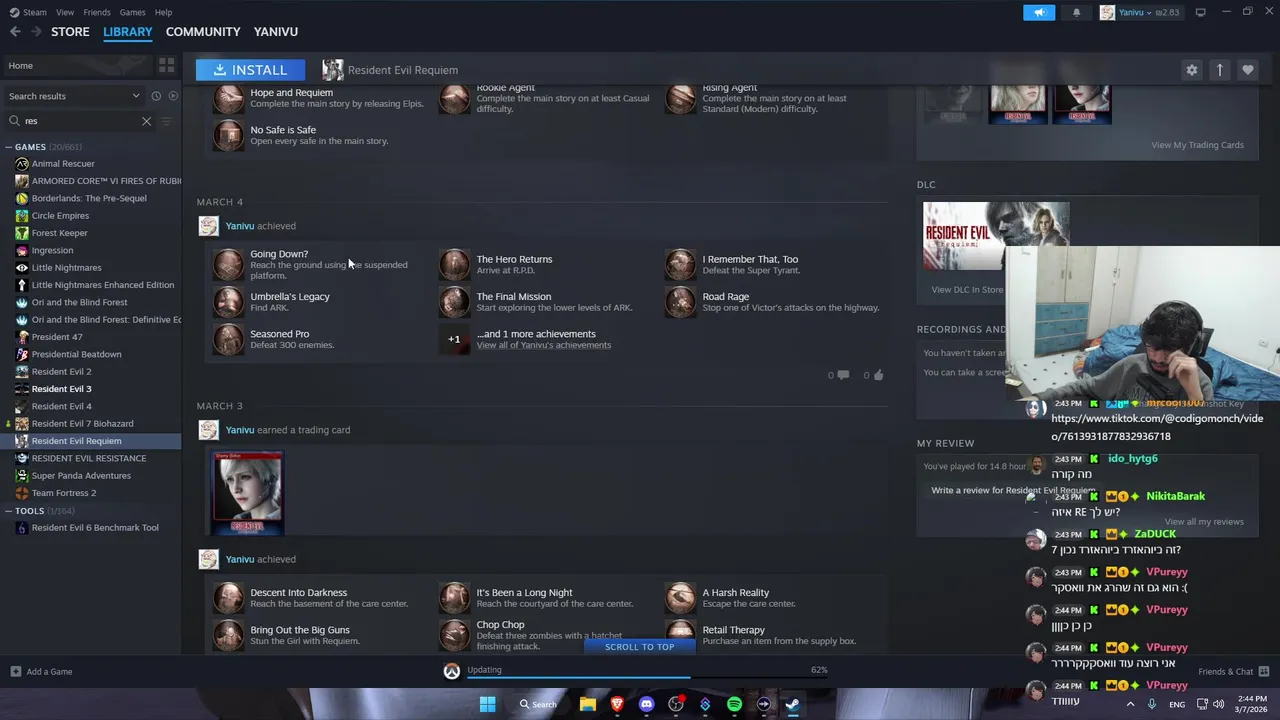
Task: Go back using the back arrow
Action: (x=15, y=32)
